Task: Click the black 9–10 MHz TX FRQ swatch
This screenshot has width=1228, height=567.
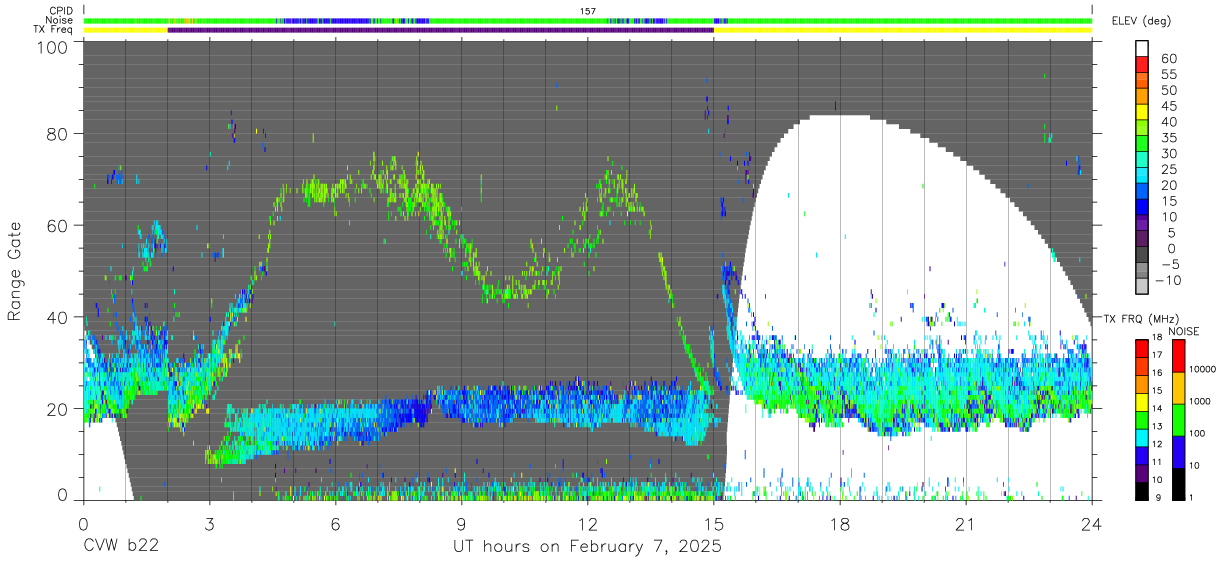Action: tap(1142, 490)
